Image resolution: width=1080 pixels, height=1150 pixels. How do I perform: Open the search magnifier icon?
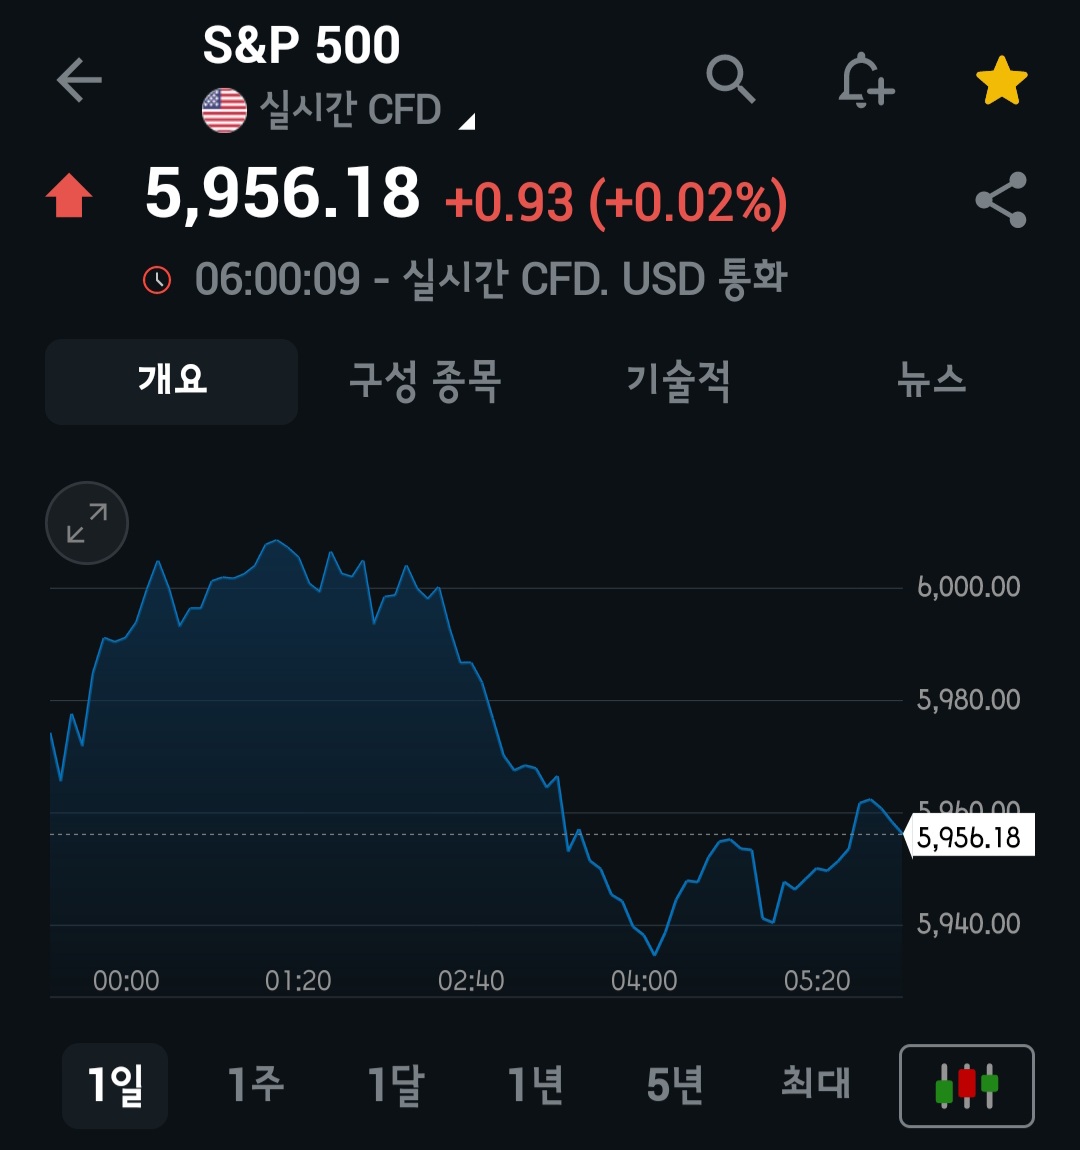730,78
